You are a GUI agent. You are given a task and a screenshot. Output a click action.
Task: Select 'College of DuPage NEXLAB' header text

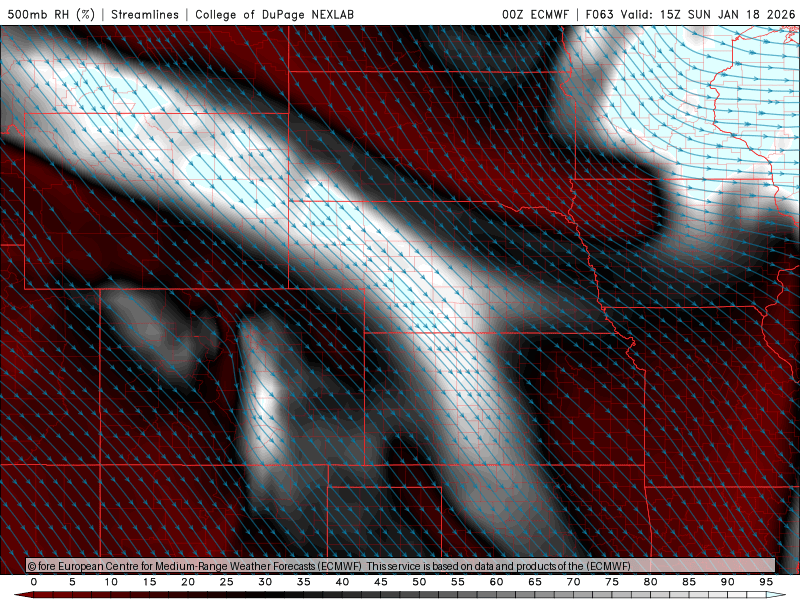tap(274, 14)
